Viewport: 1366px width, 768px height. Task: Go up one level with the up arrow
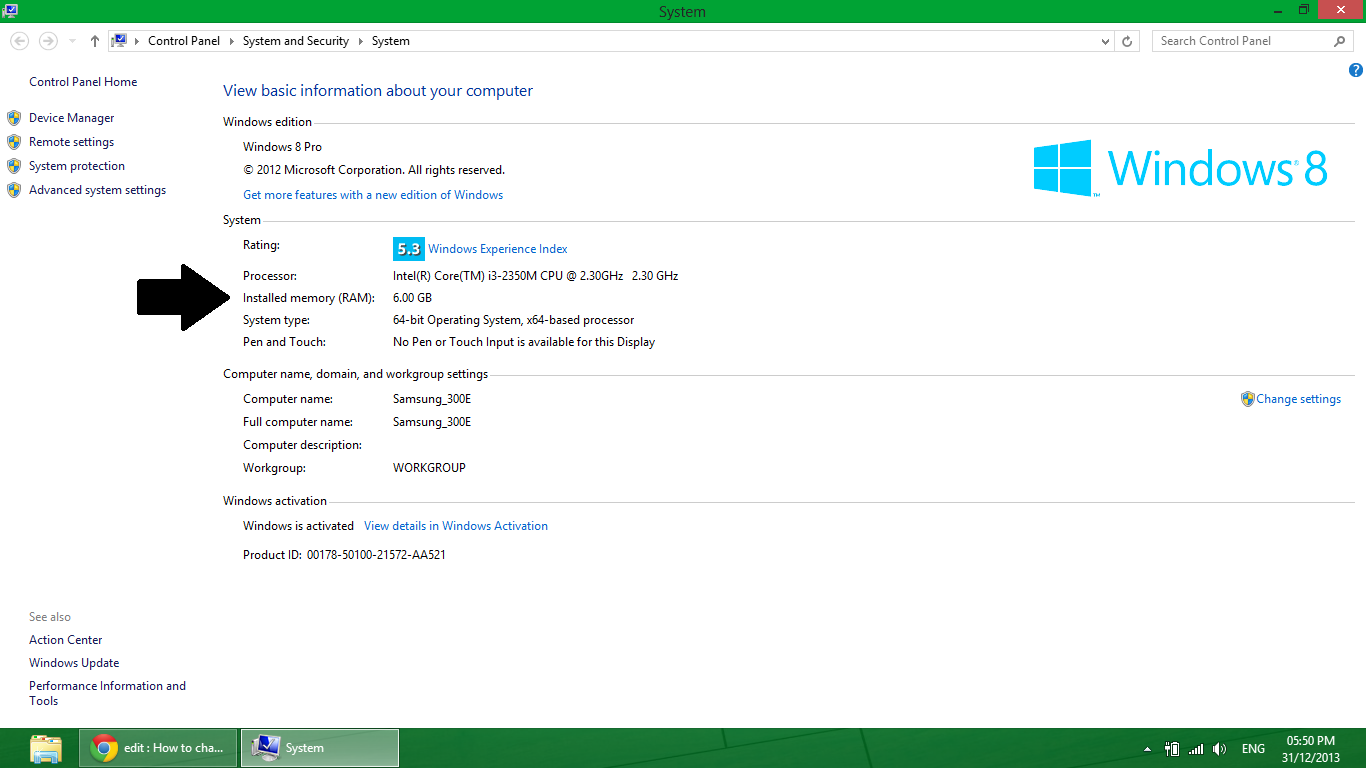coord(94,41)
